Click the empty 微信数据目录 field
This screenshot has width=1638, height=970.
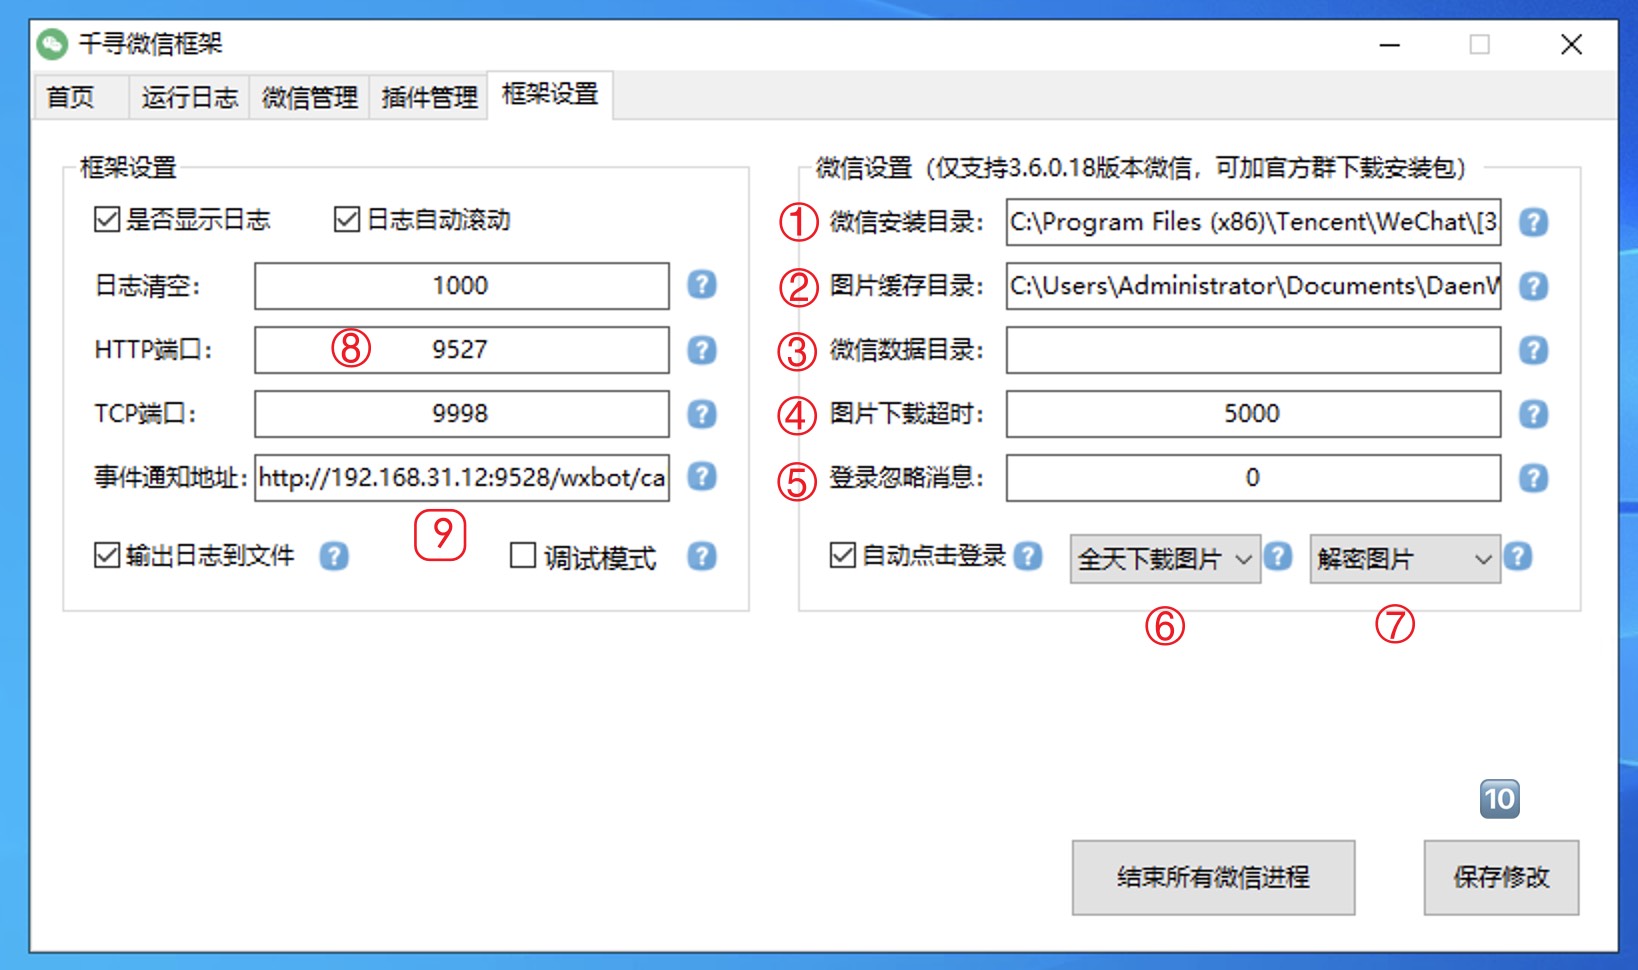tap(1254, 350)
